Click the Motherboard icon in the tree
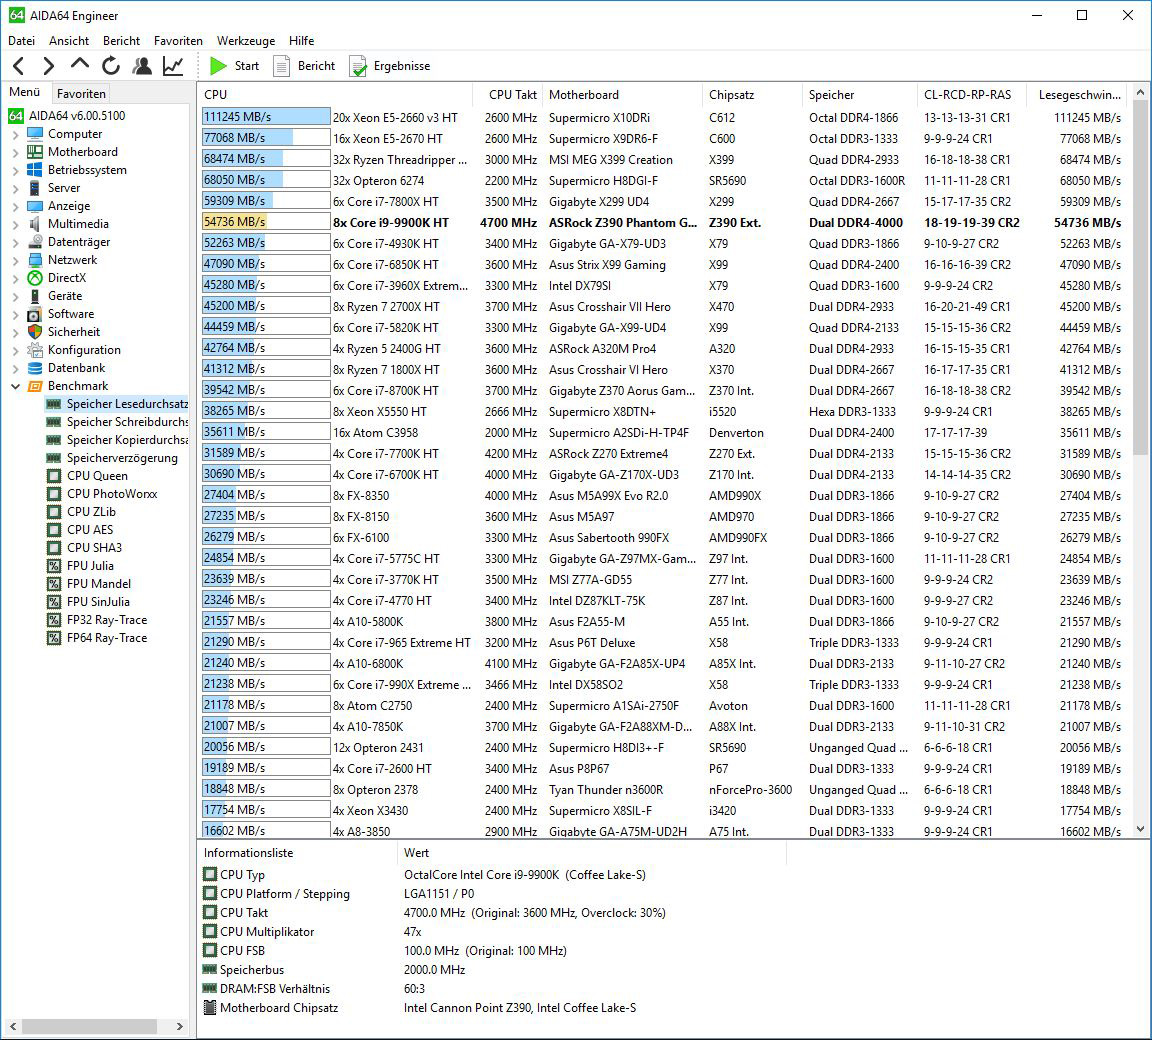1152x1040 pixels. [x=35, y=152]
